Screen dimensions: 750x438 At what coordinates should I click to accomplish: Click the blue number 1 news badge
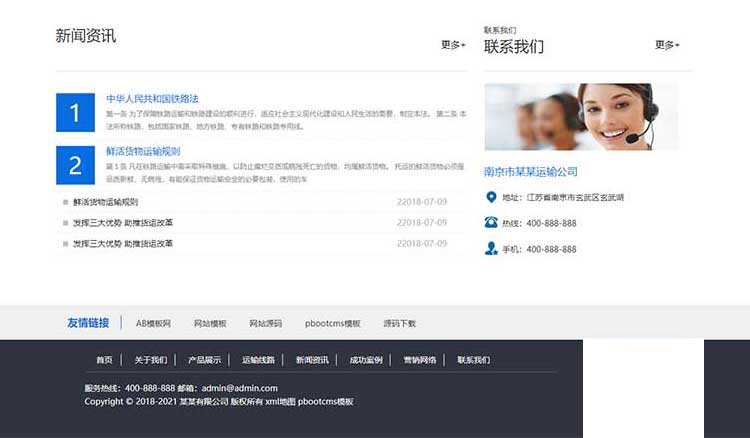pos(75,112)
